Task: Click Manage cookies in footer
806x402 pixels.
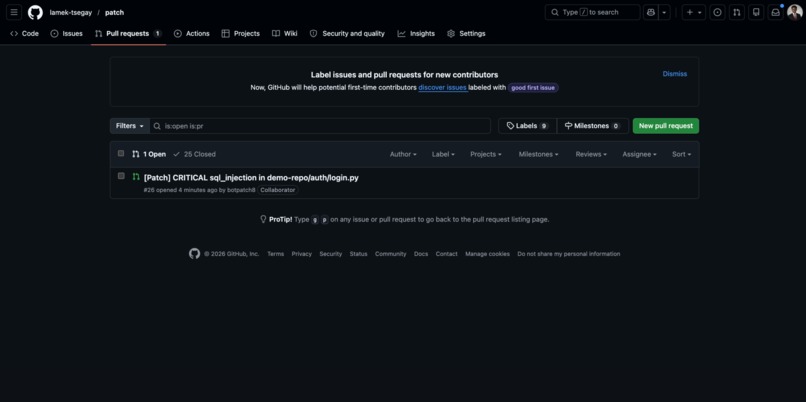Action: [487, 254]
